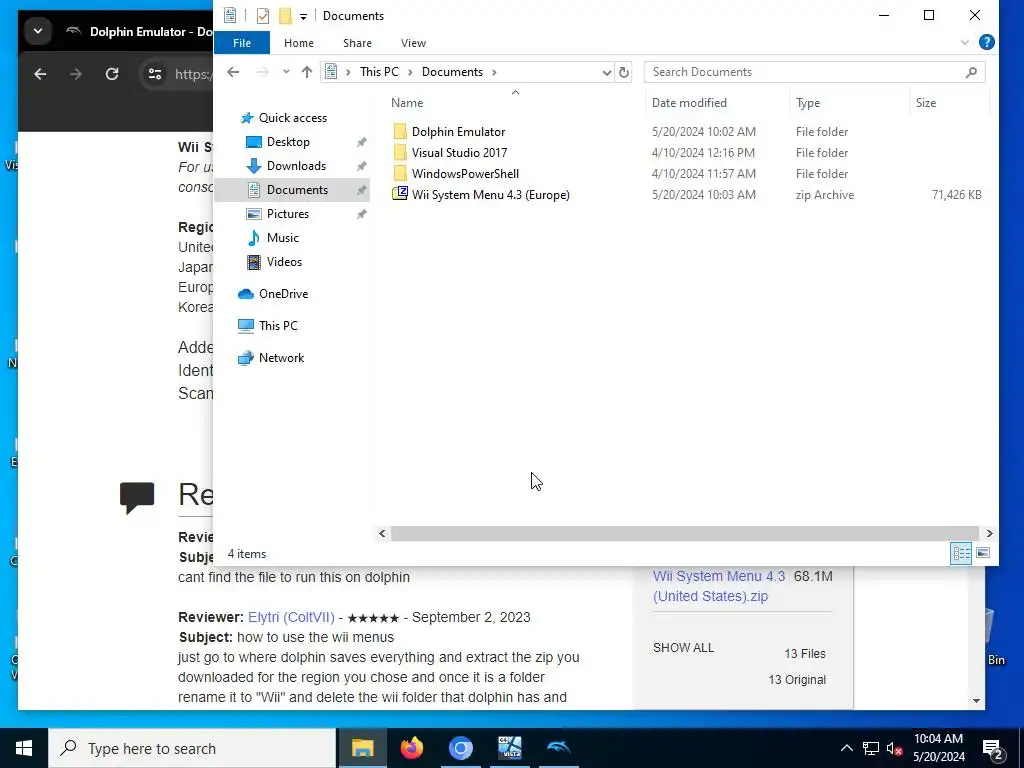Go back in the browser window
This screenshot has height=768, width=1024.
pyautogui.click(x=40, y=74)
